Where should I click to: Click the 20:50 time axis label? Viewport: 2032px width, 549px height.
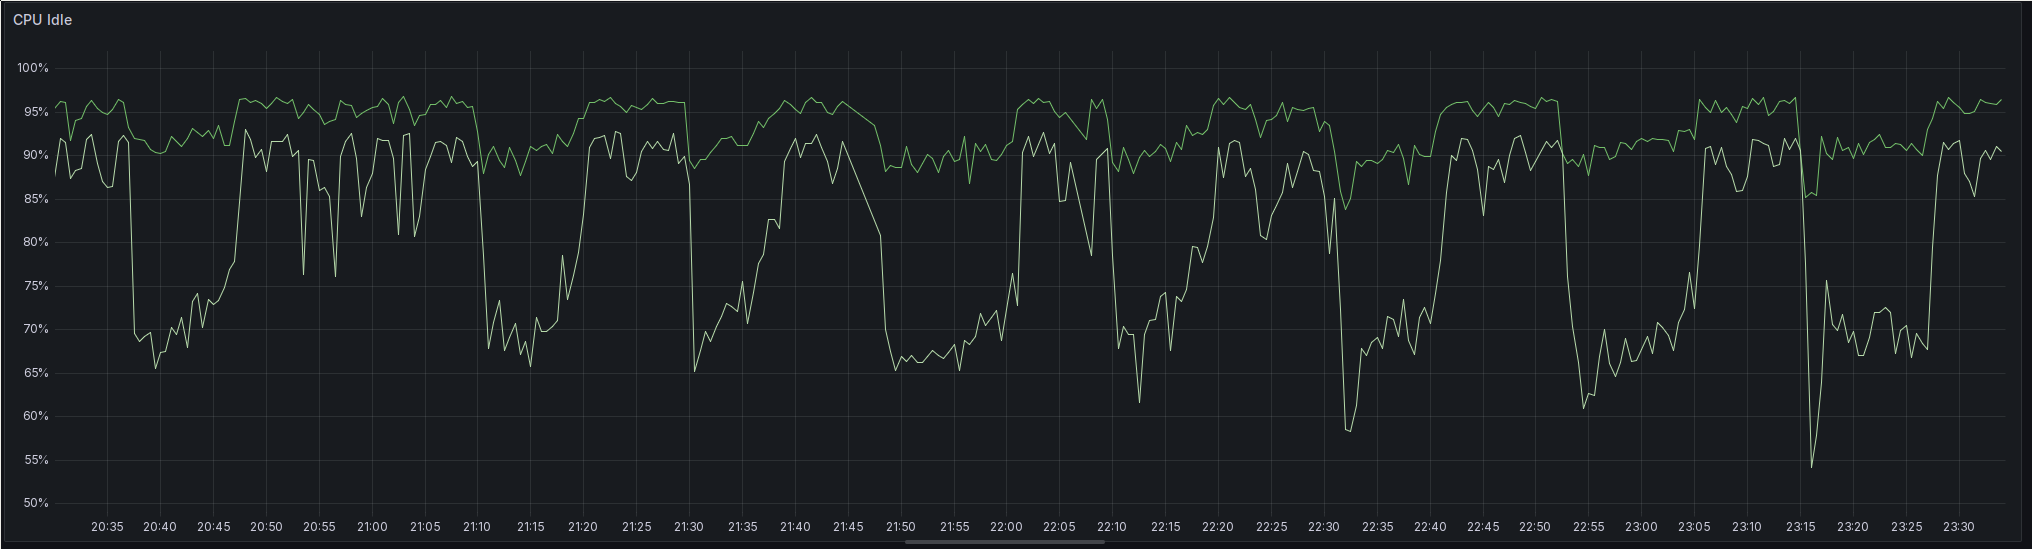(x=266, y=527)
